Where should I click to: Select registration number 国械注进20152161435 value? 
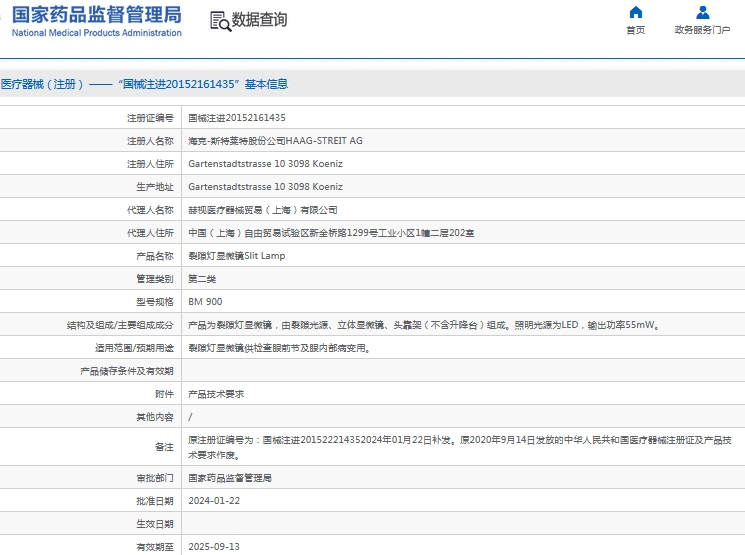point(237,118)
